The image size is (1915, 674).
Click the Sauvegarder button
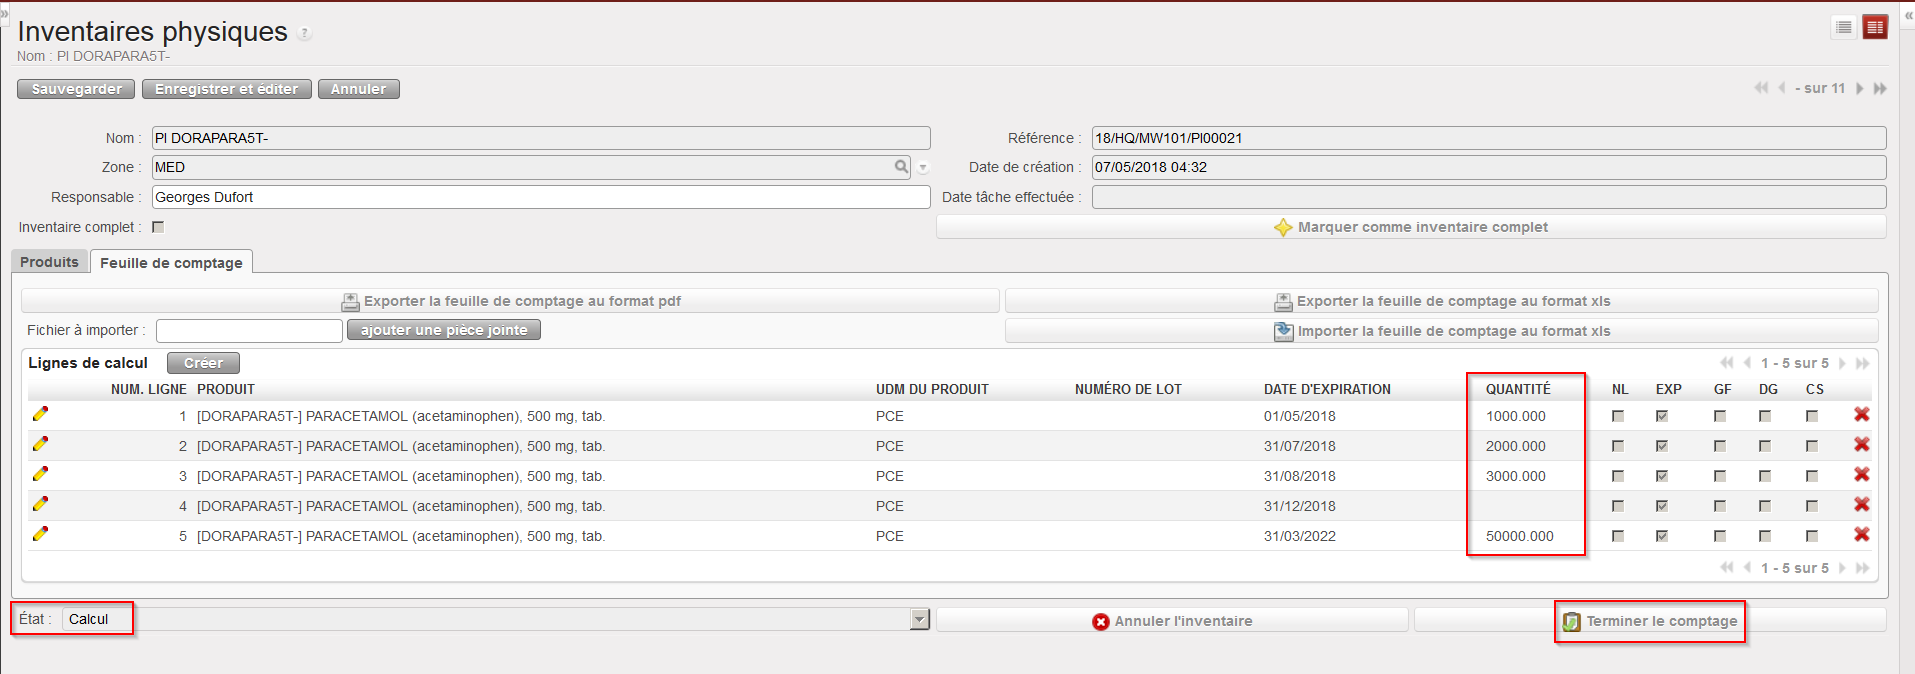coord(76,89)
